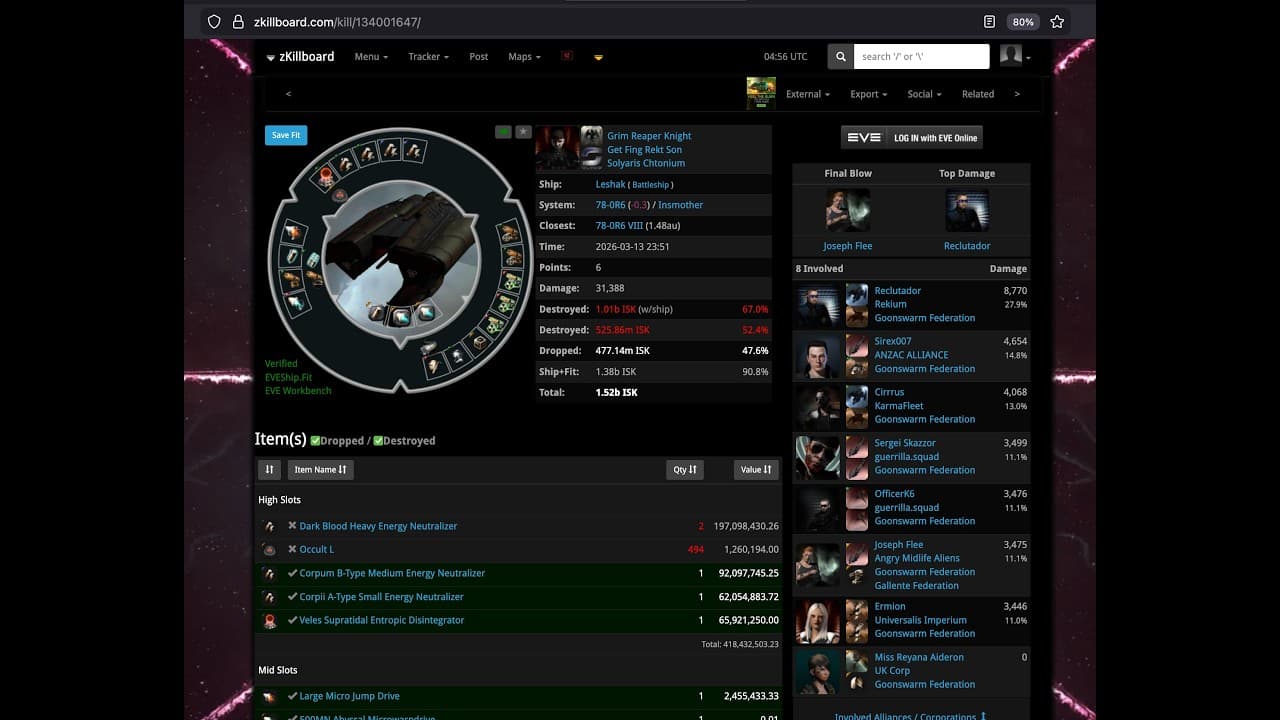Image resolution: width=1280 pixels, height=720 pixels.
Task: Click the Dark Blood Heavy Energy Neutralizer icon
Action: 269,526
